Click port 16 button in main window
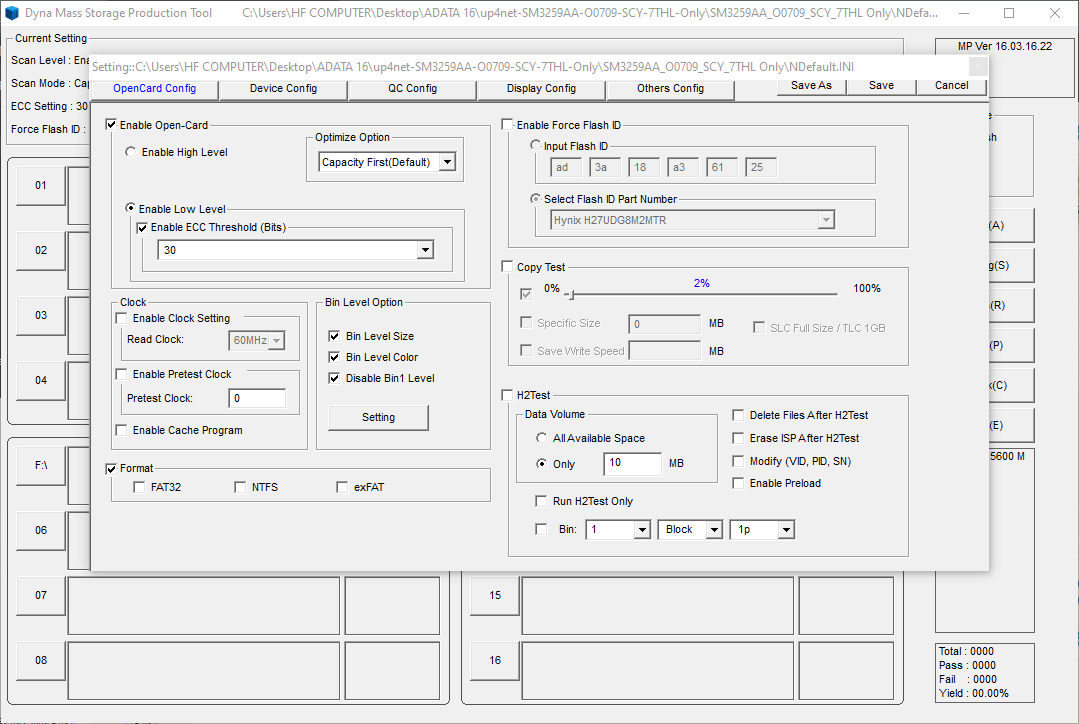Screen dimensions: 1079x724 [495, 661]
